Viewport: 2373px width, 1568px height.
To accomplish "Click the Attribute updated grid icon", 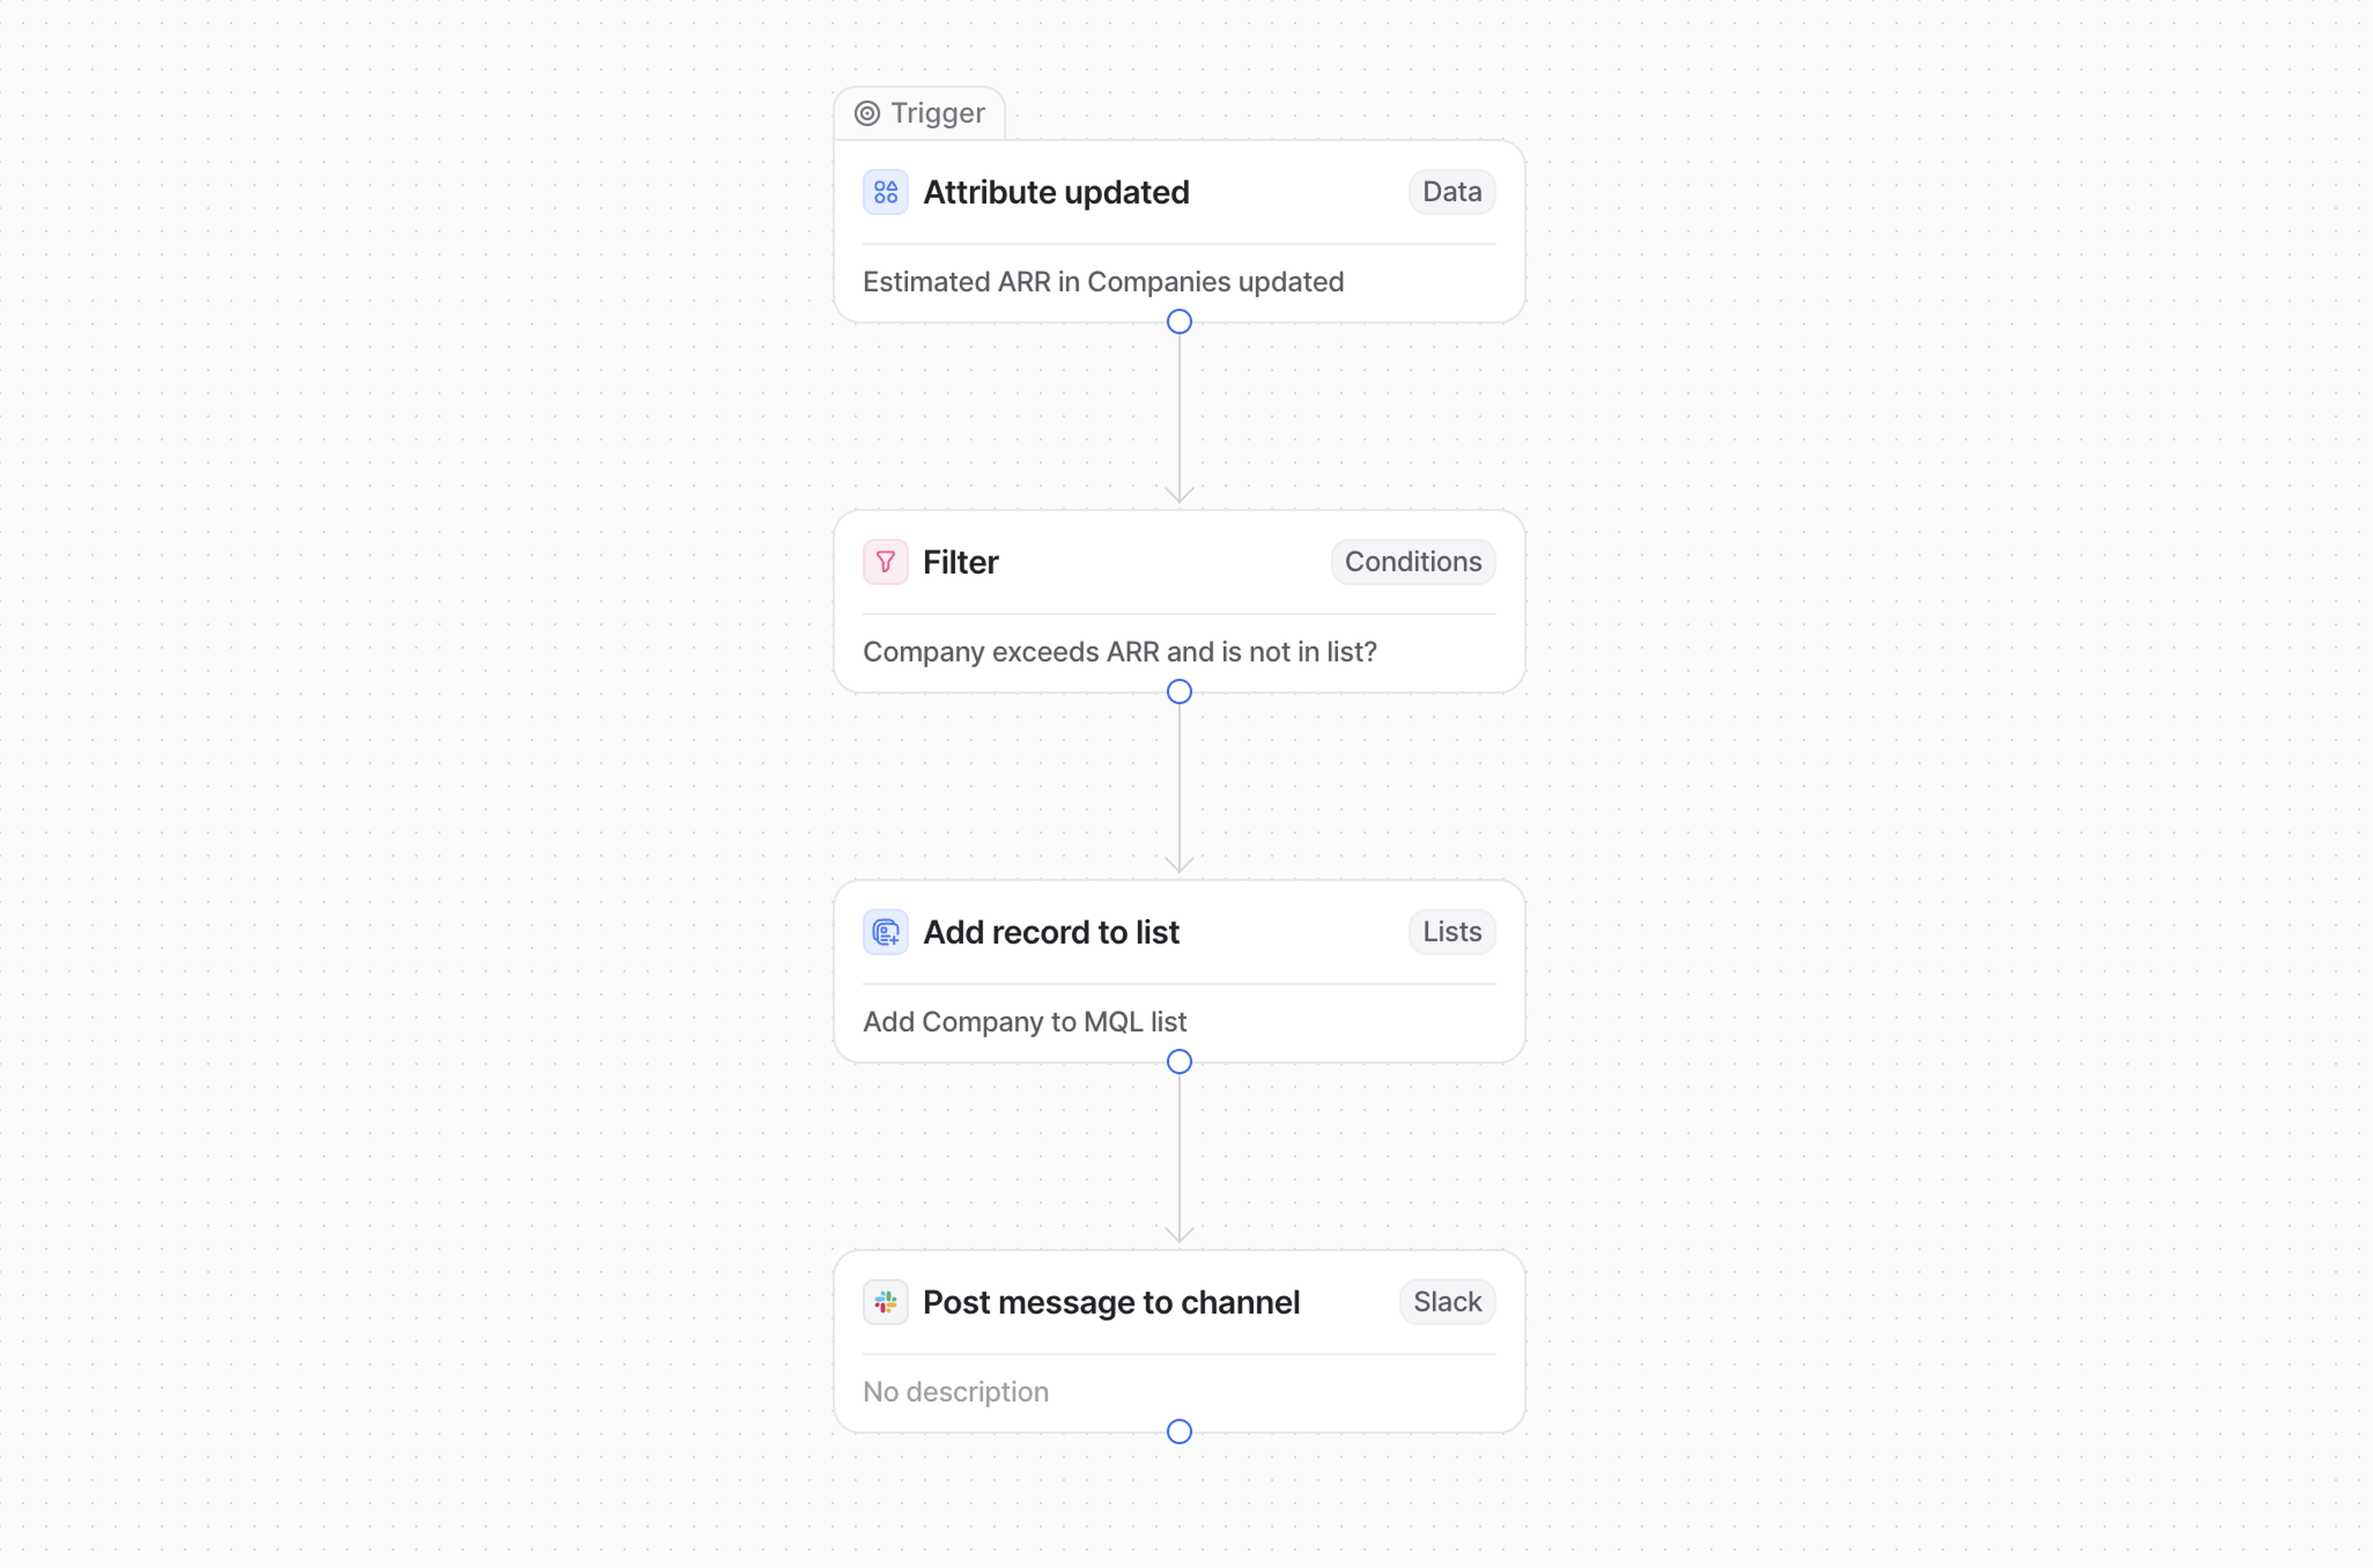I will point(885,192).
